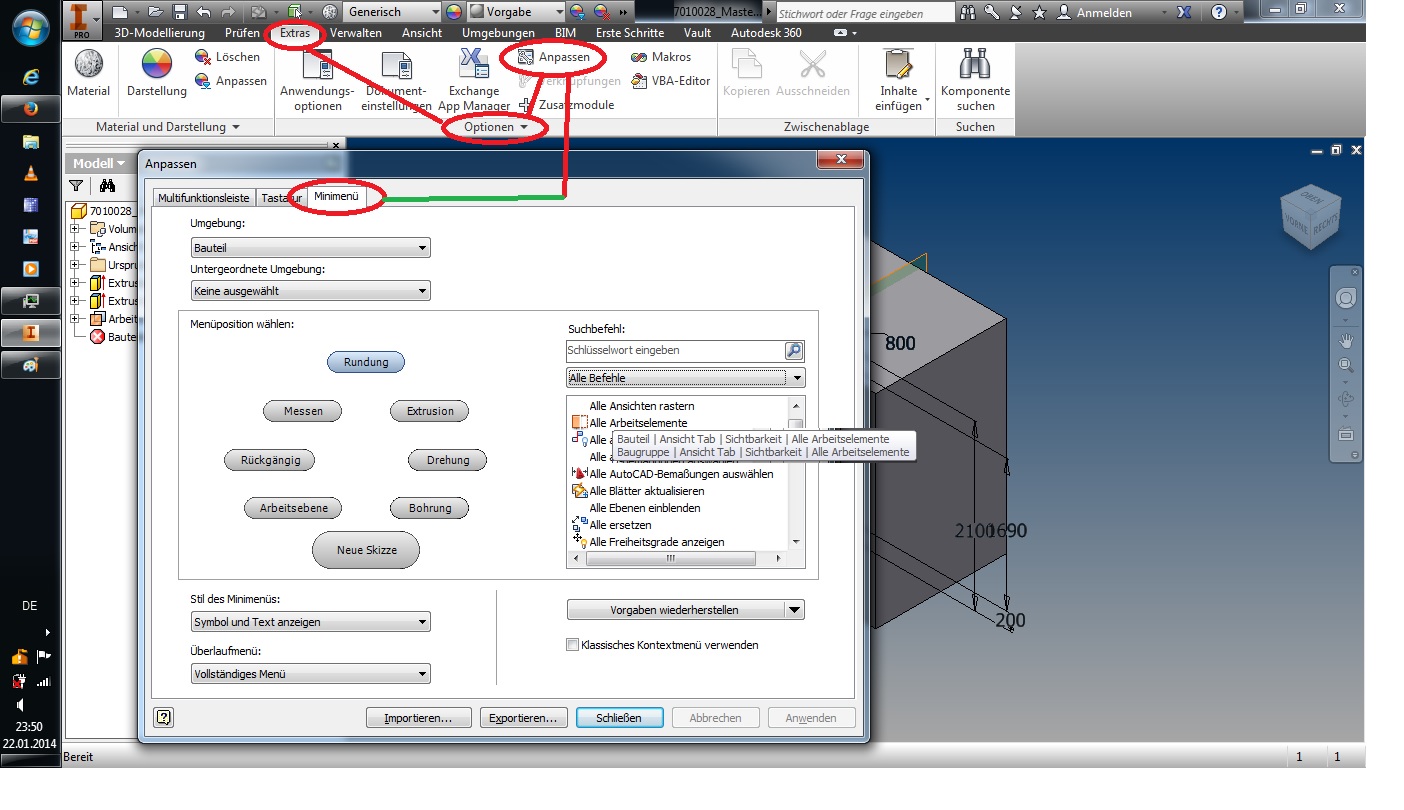Open the Alle Befehle filter dropdown
The width and height of the screenshot is (1404, 810).
tap(685, 378)
